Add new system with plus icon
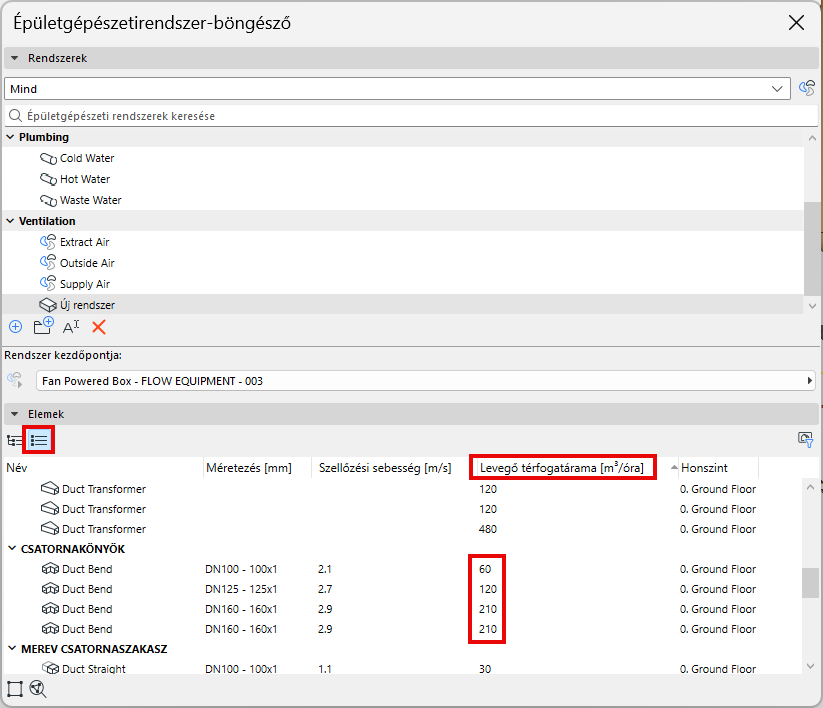823x708 pixels. coord(16,327)
